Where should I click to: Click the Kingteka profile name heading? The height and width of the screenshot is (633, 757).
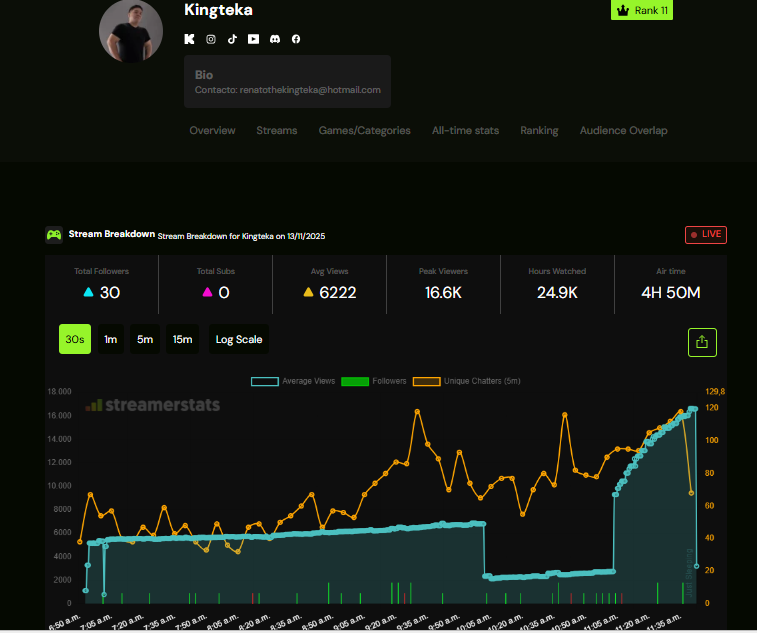(218, 9)
